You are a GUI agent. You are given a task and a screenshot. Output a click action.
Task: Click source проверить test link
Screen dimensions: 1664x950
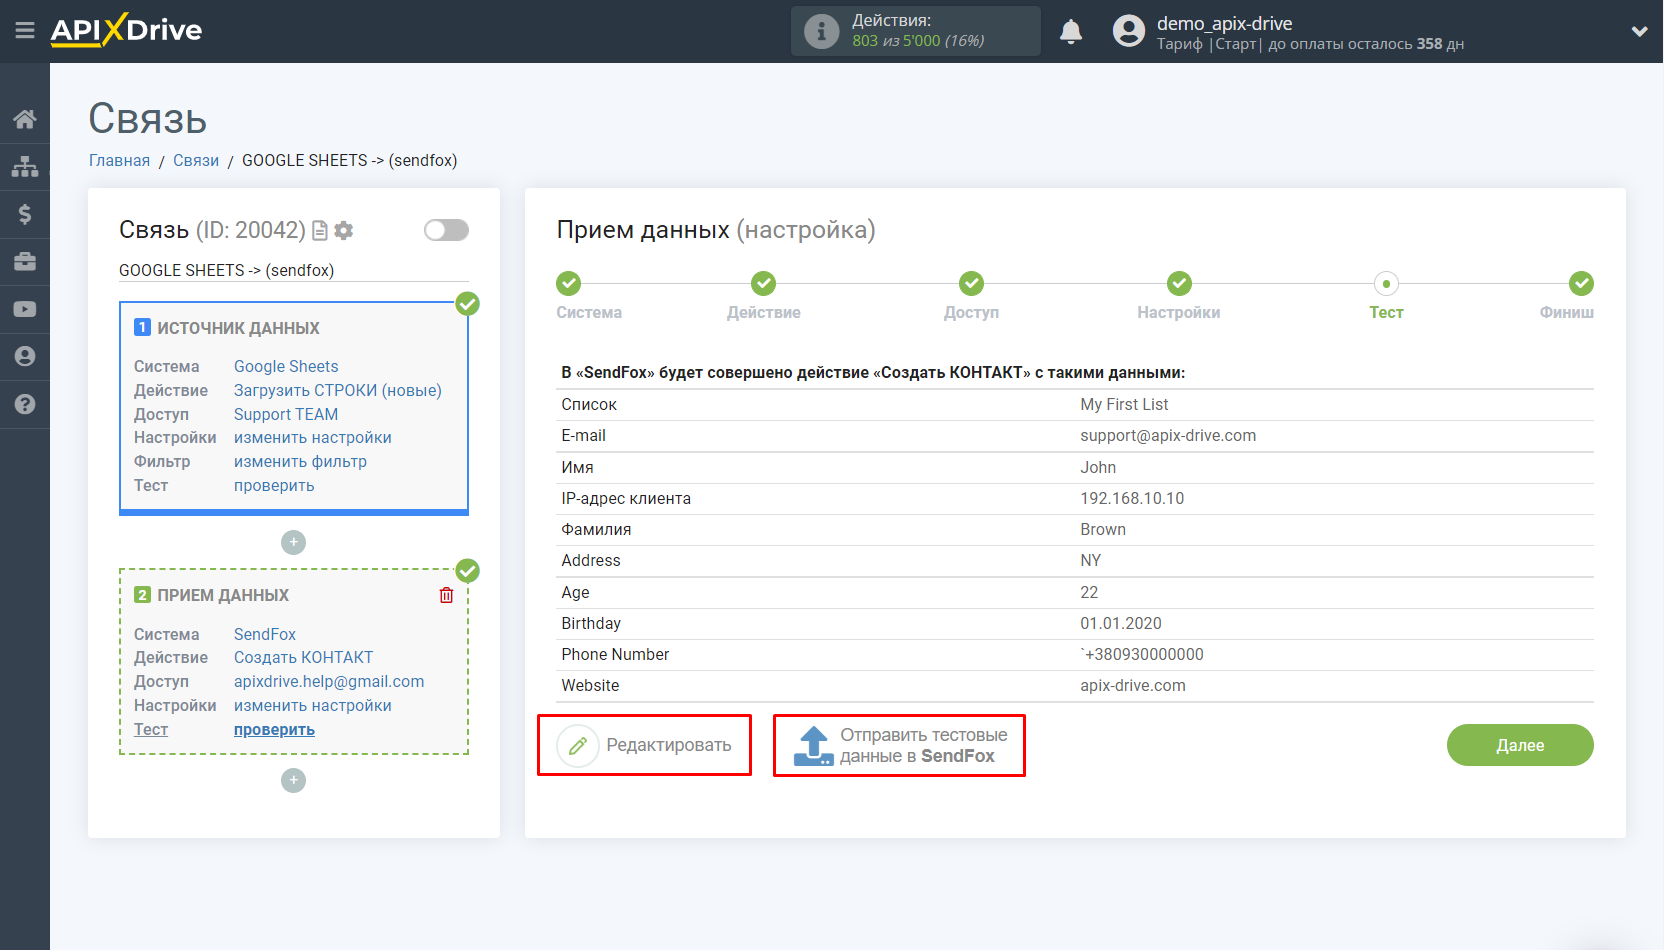coord(274,485)
